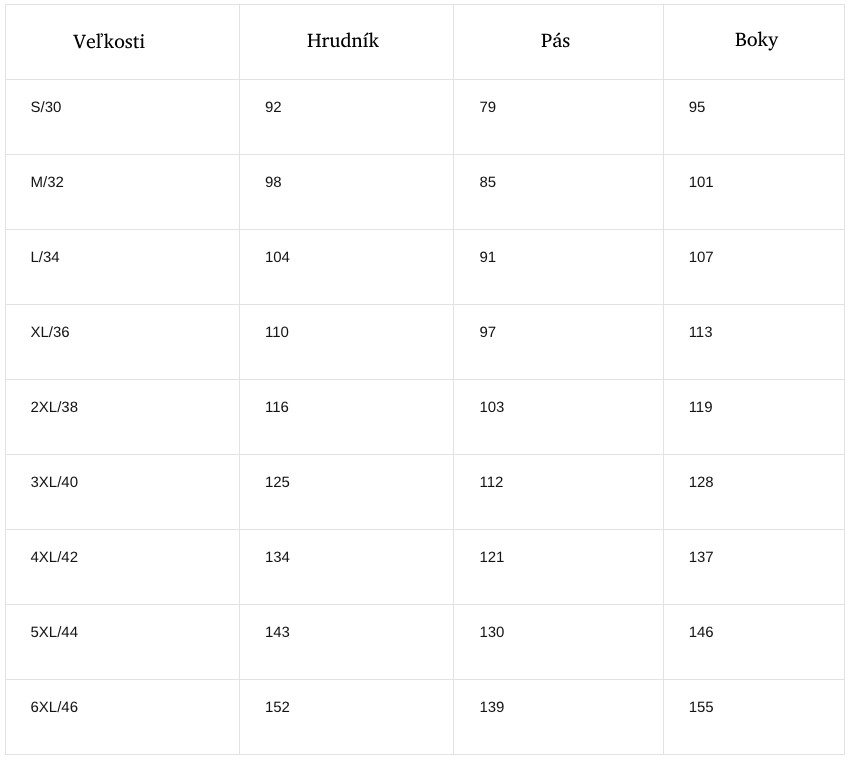Select the 3XL/40 size cell

[122, 492]
